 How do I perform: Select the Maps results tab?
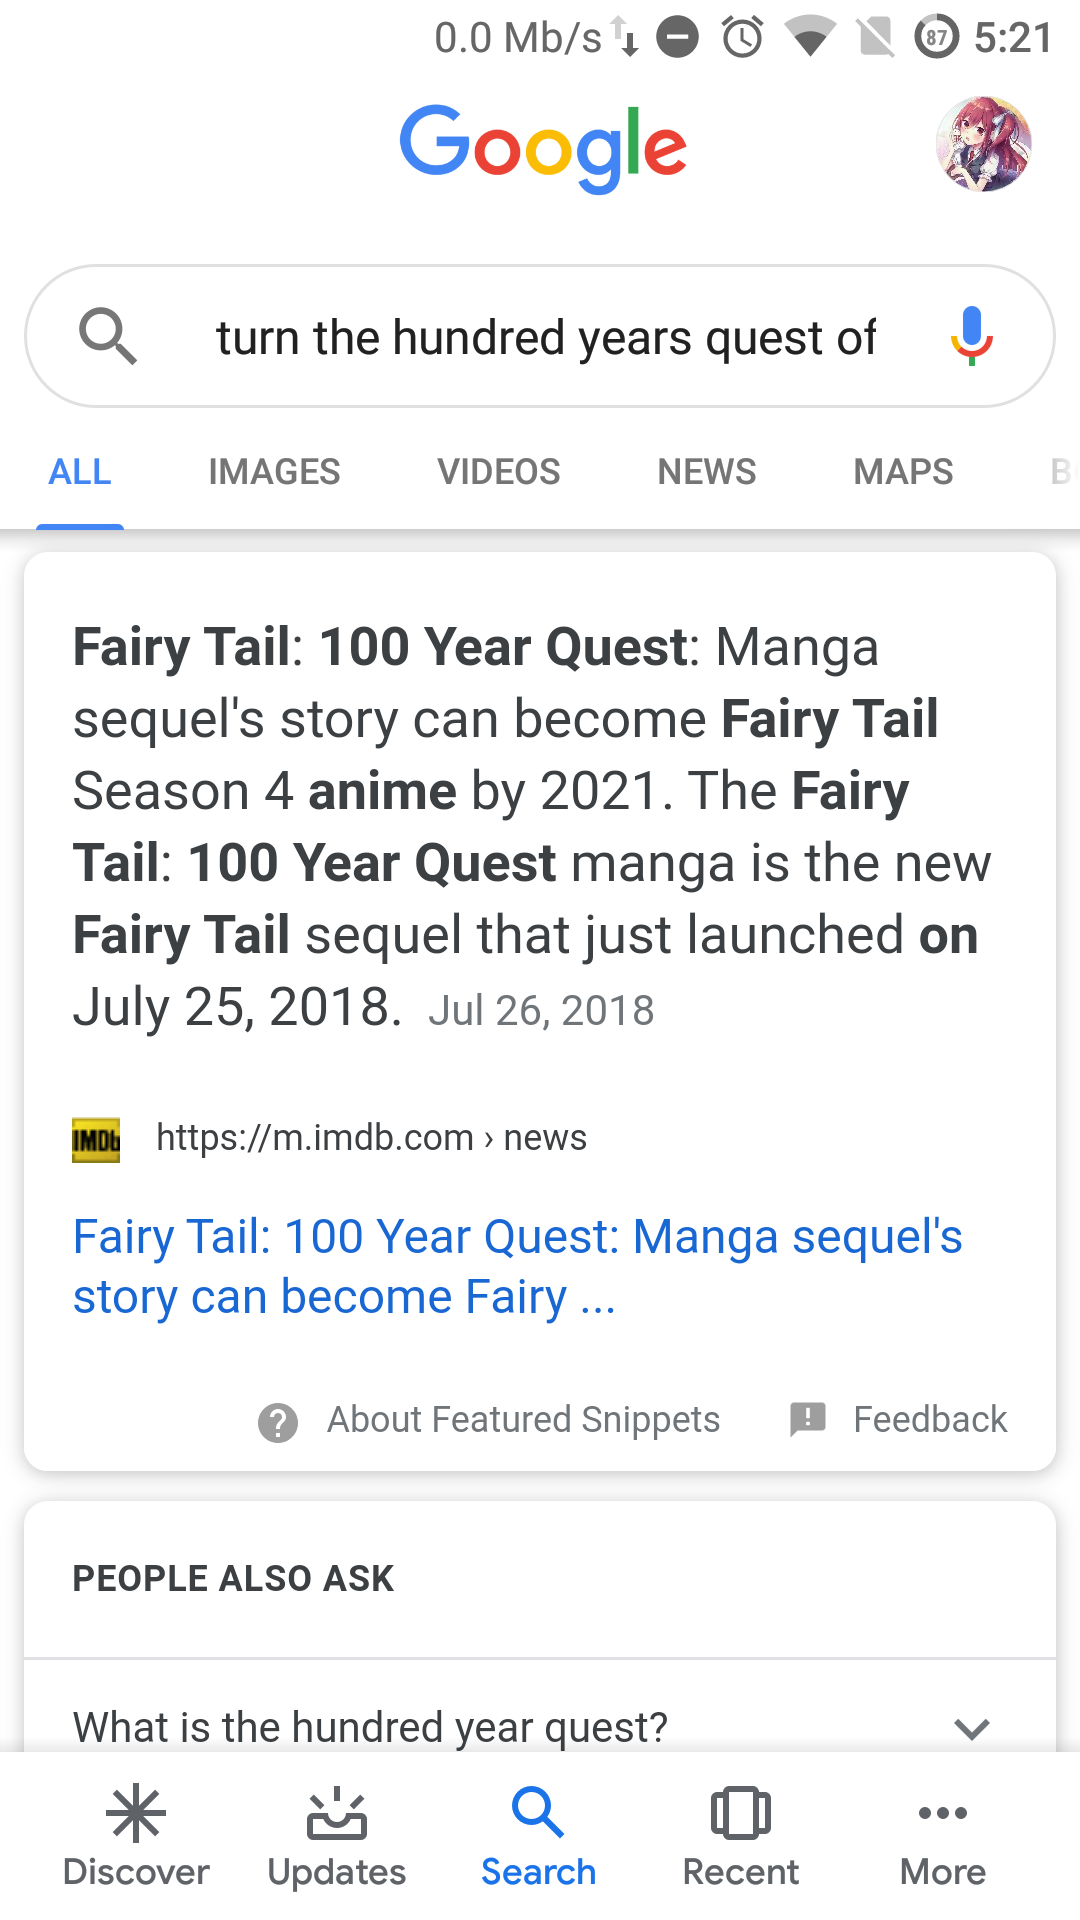click(x=903, y=472)
